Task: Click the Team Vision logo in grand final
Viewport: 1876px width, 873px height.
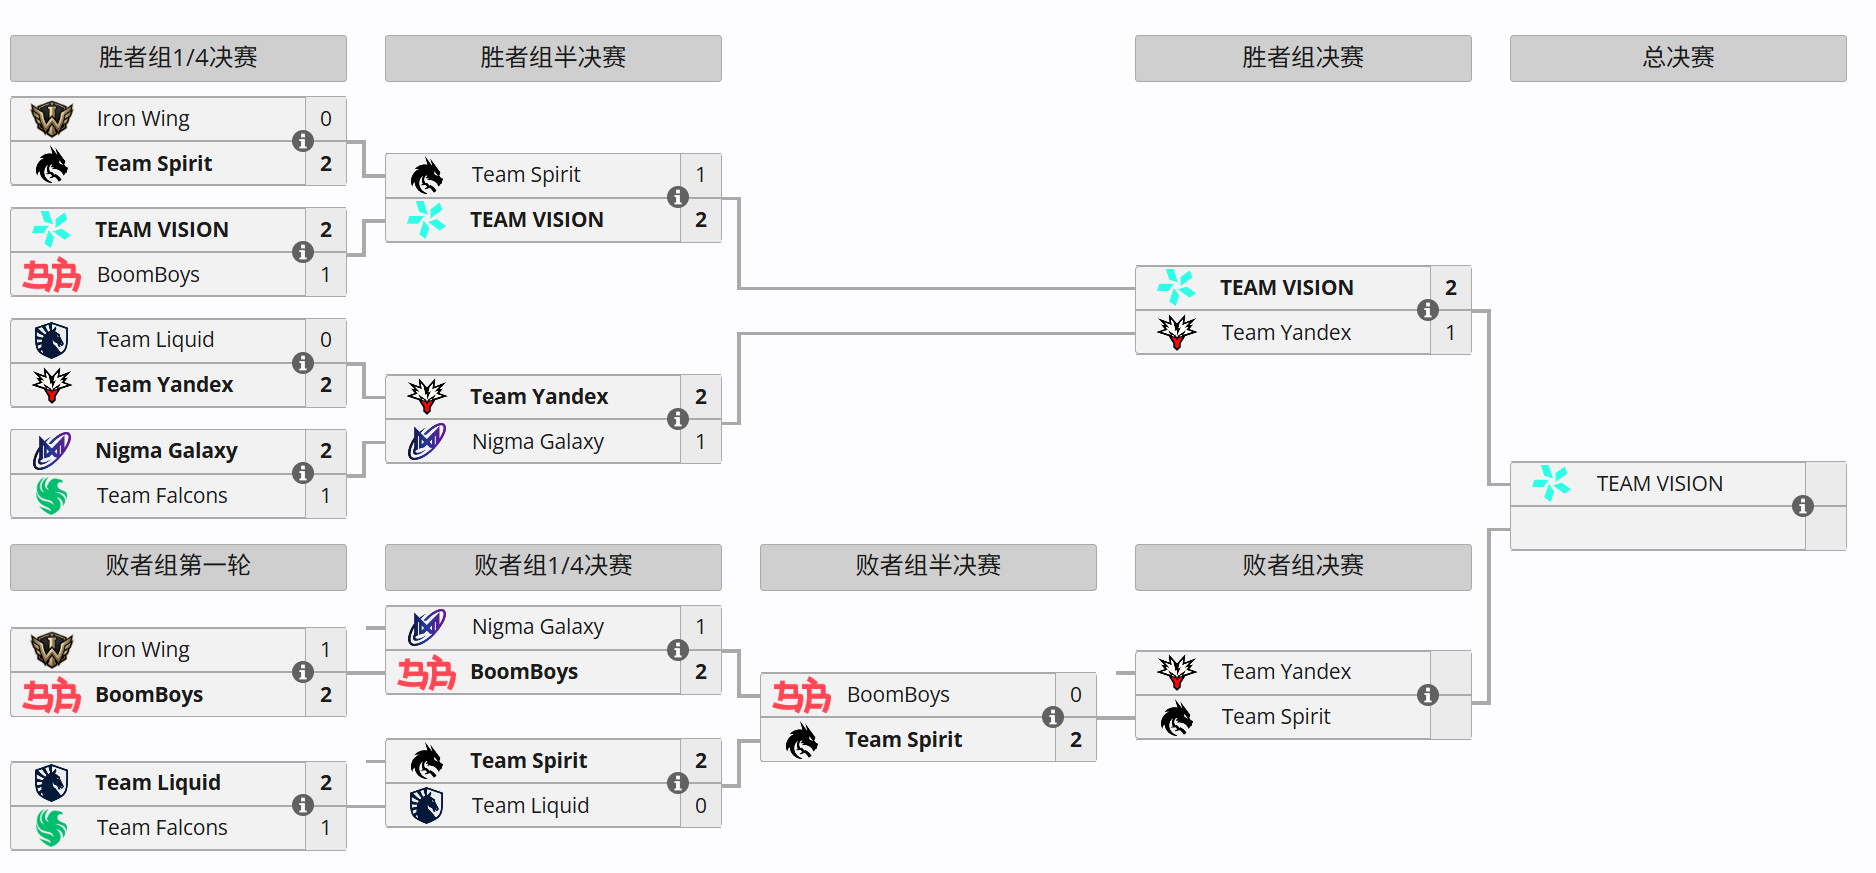Action: tap(1551, 483)
